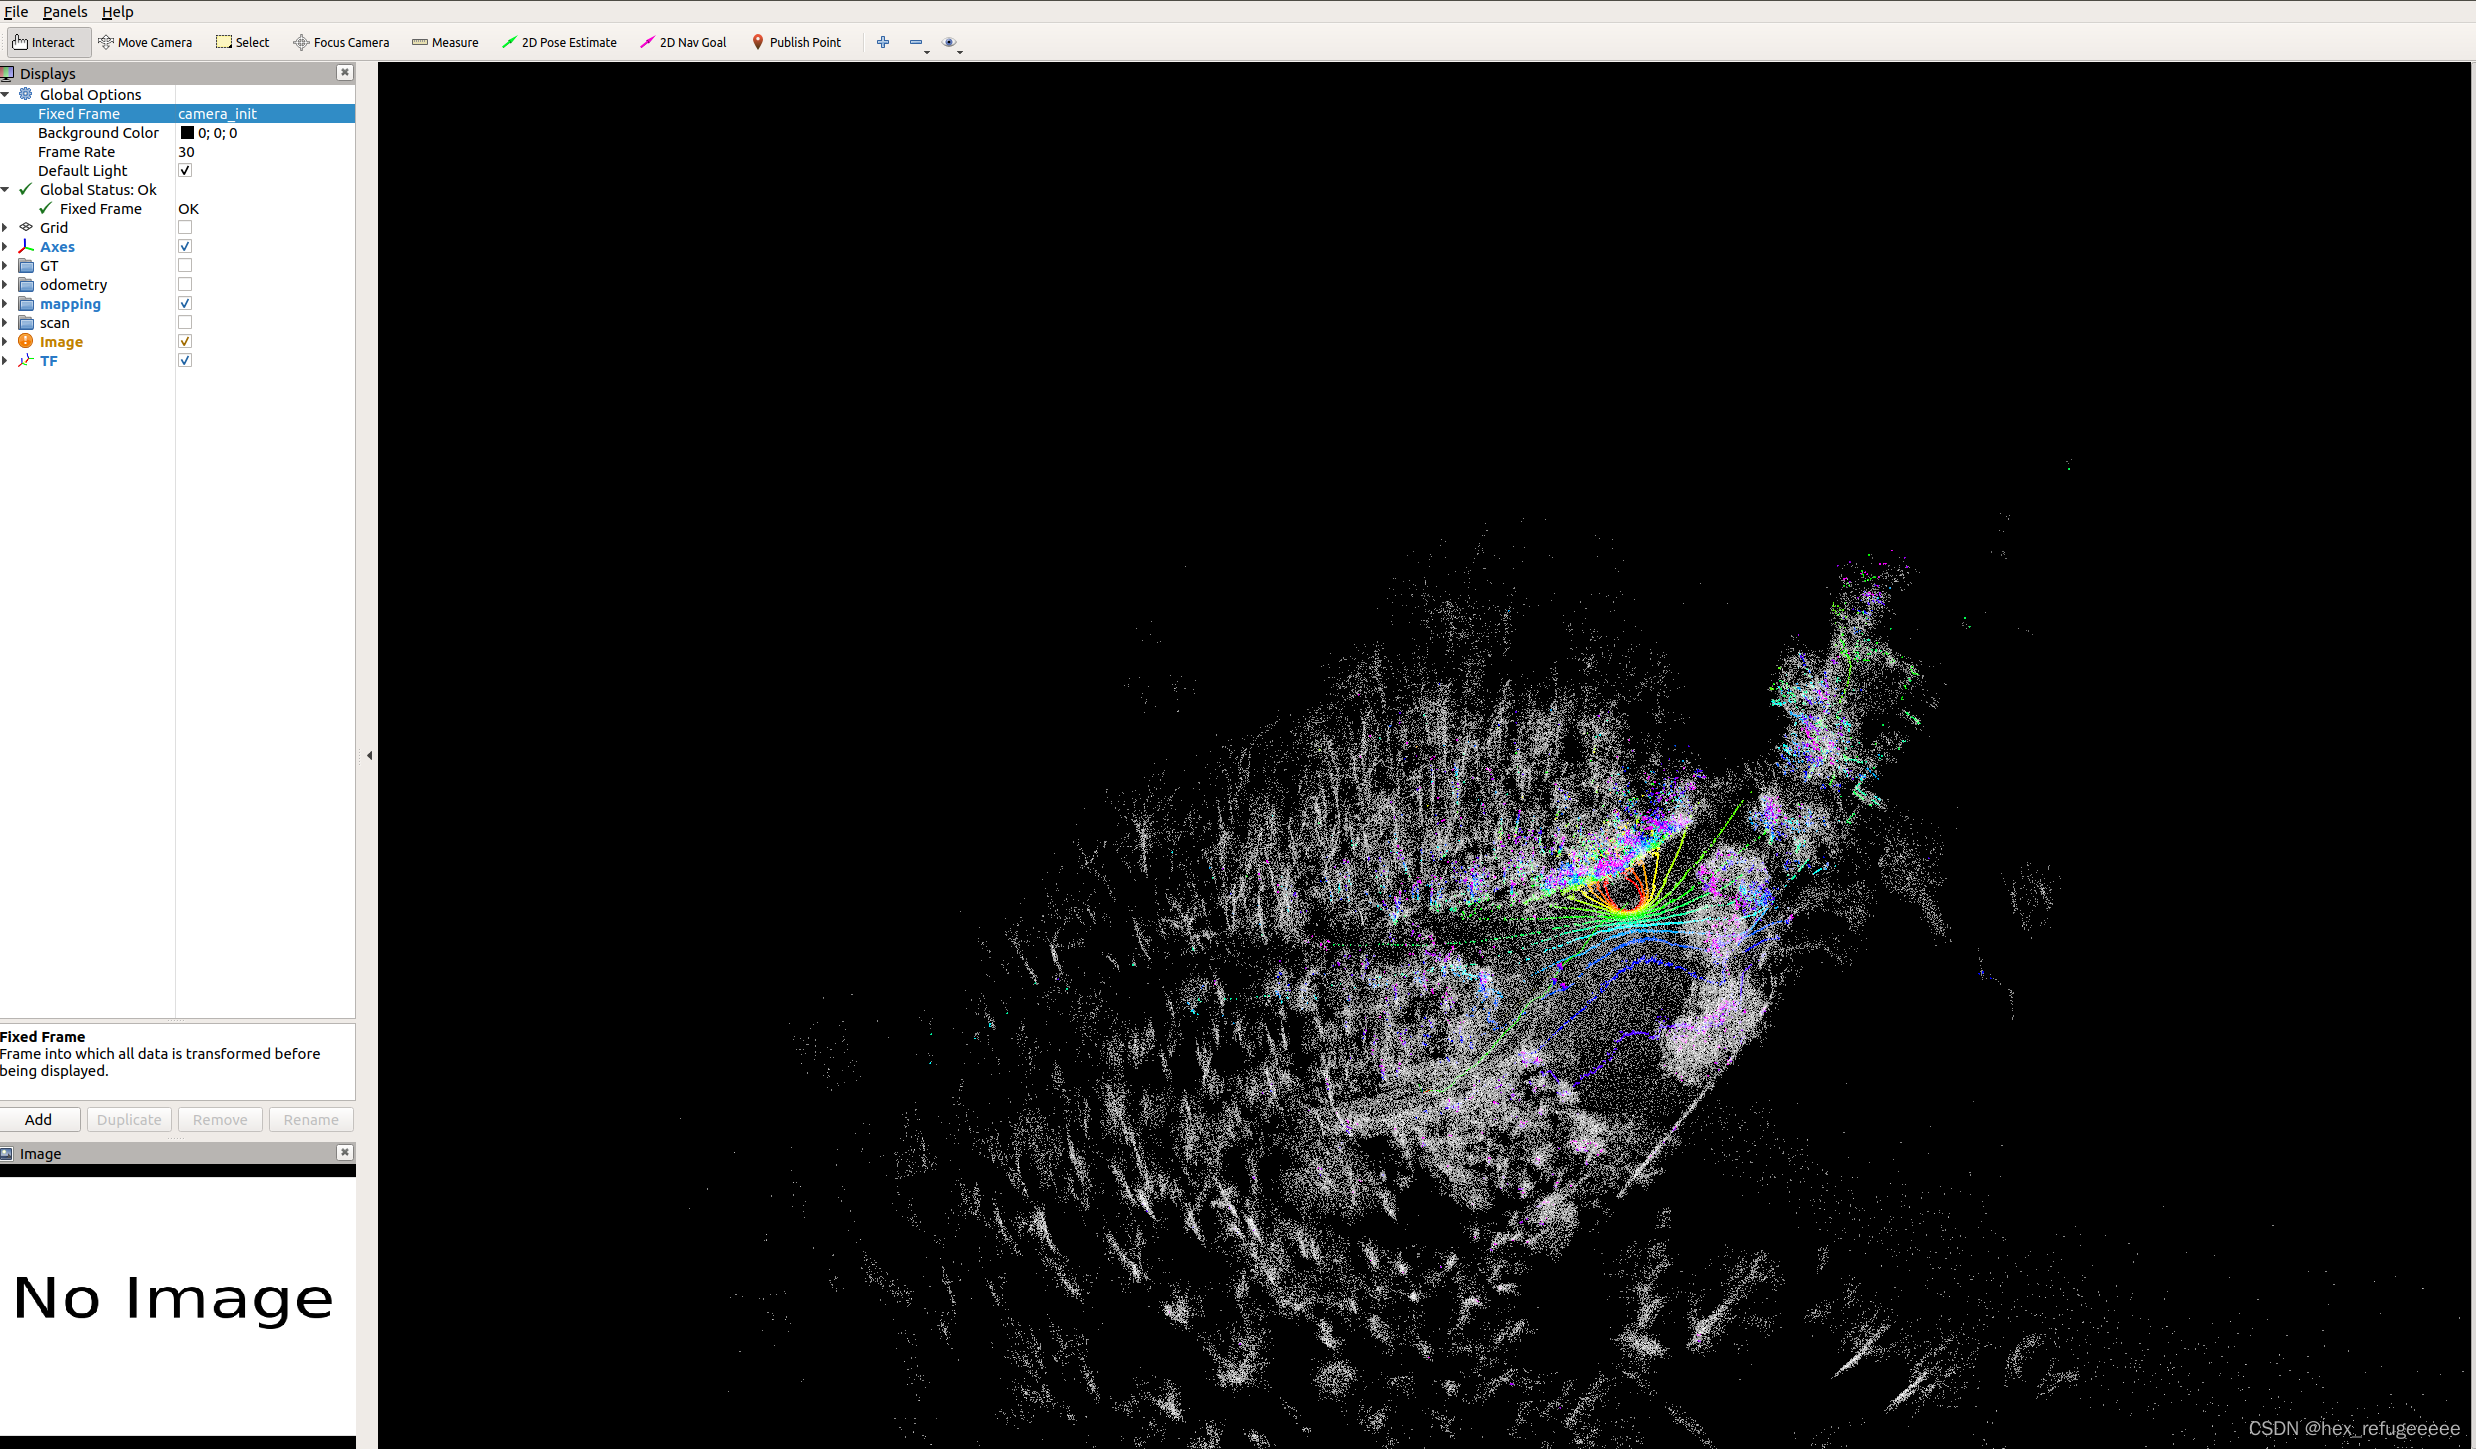The image size is (2476, 1449).
Task: Open the eye view options icon
Action: [949, 42]
